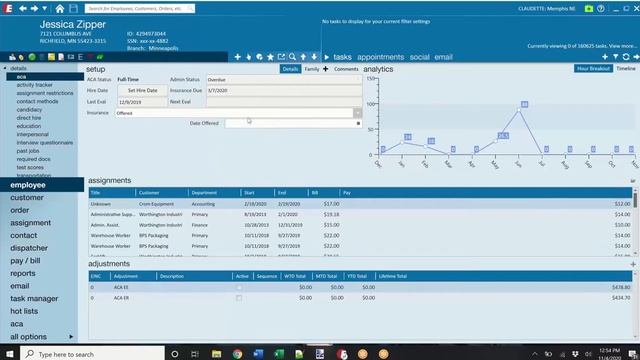Select the Comments button in setup
Screen dimensions: 640x360
(x=346, y=69)
